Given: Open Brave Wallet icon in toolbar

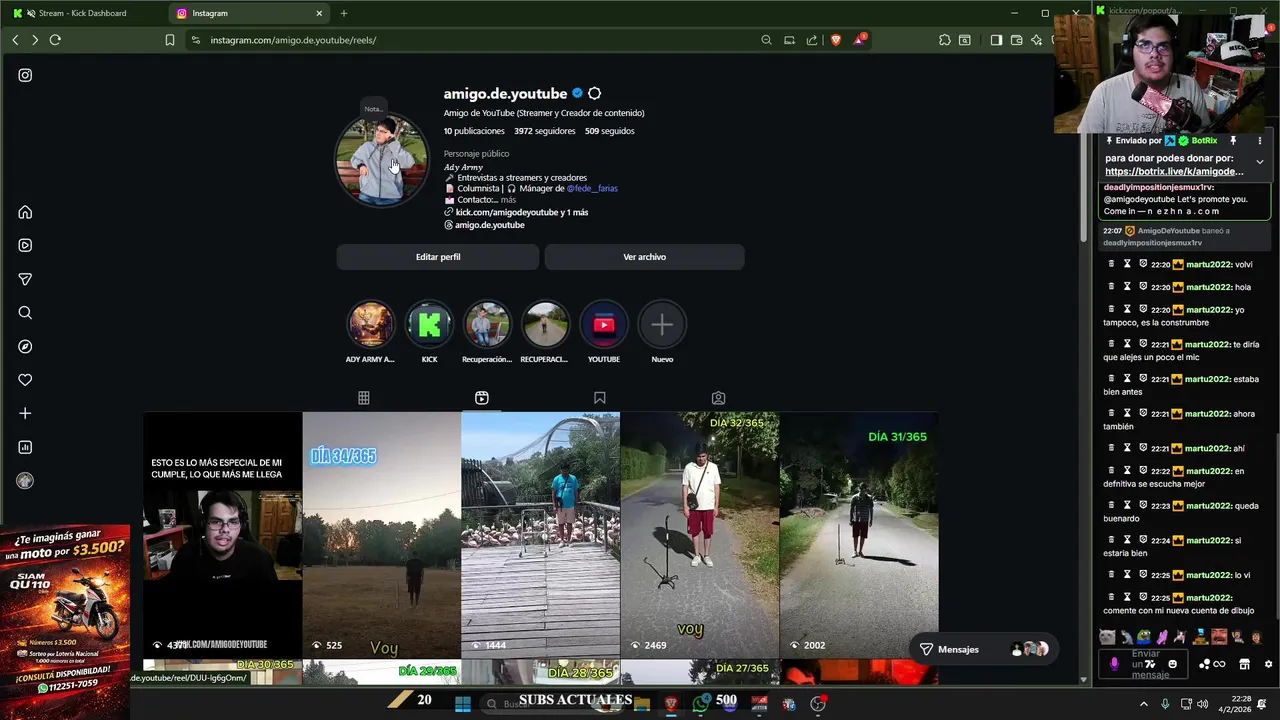Looking at the screenshot, I should pos(1016,40).
